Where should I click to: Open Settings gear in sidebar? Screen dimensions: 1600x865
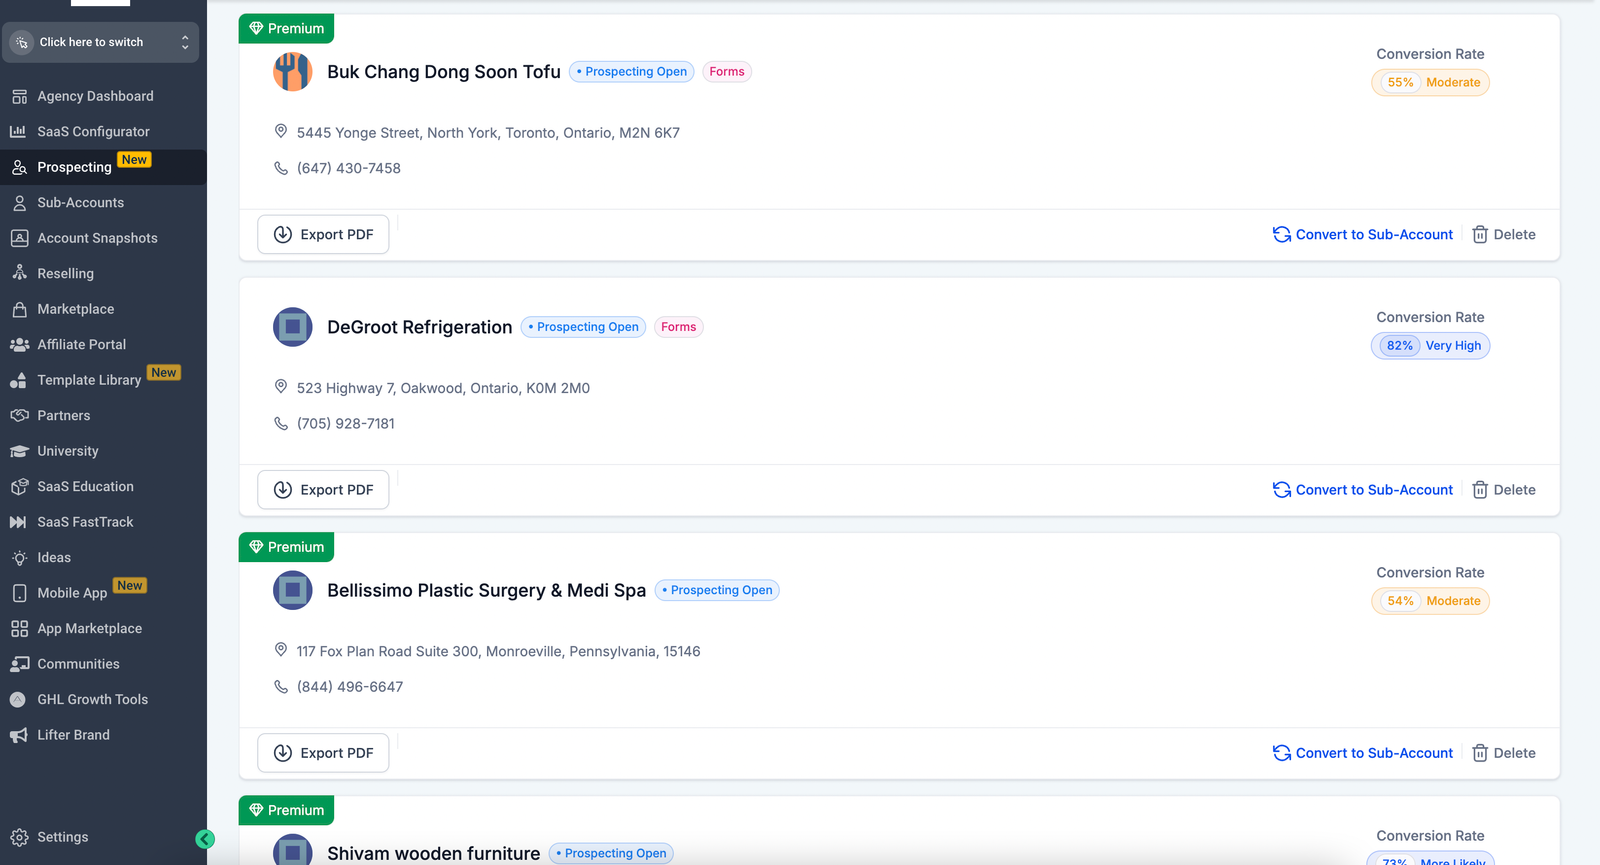click(x=19, y=837)
